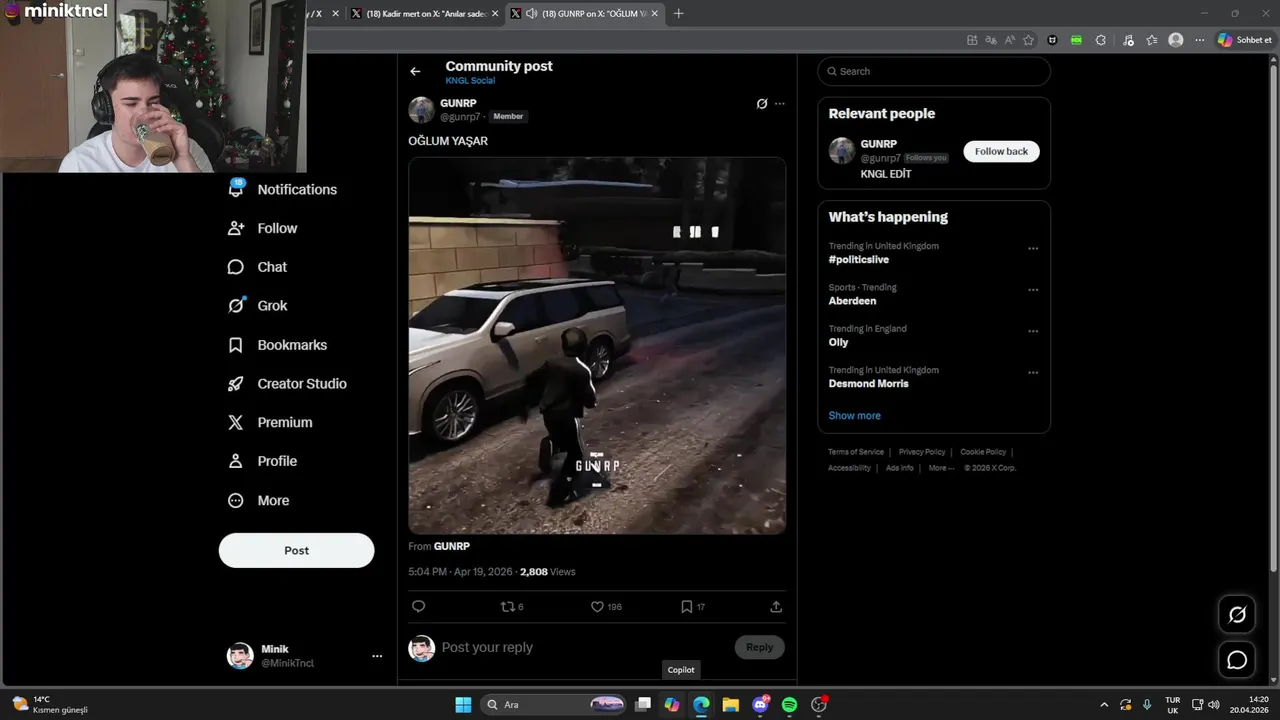The height and width of the screenshot is (720, 1280).
Task: Open browser Settings and more menu
Action: pos(1200,40)
